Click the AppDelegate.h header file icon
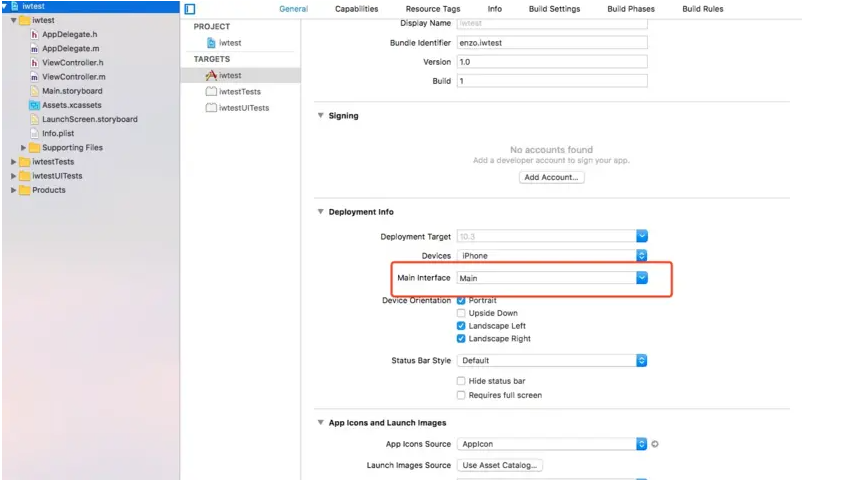The image size is (852, 482). point(34,34)
